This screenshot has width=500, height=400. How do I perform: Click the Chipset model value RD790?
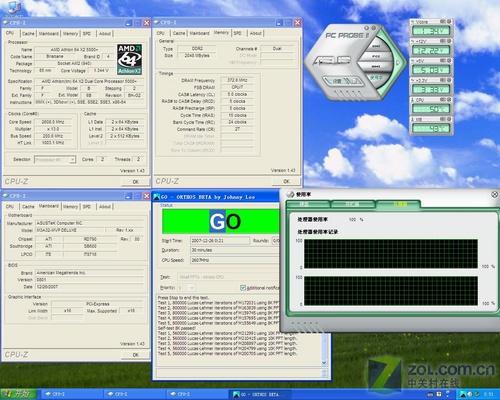click(x=90, y=239)
